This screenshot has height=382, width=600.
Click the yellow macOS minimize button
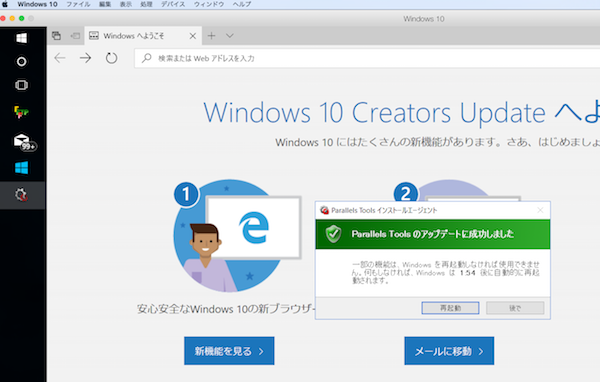pyautogui.click(x=12, y=18)
